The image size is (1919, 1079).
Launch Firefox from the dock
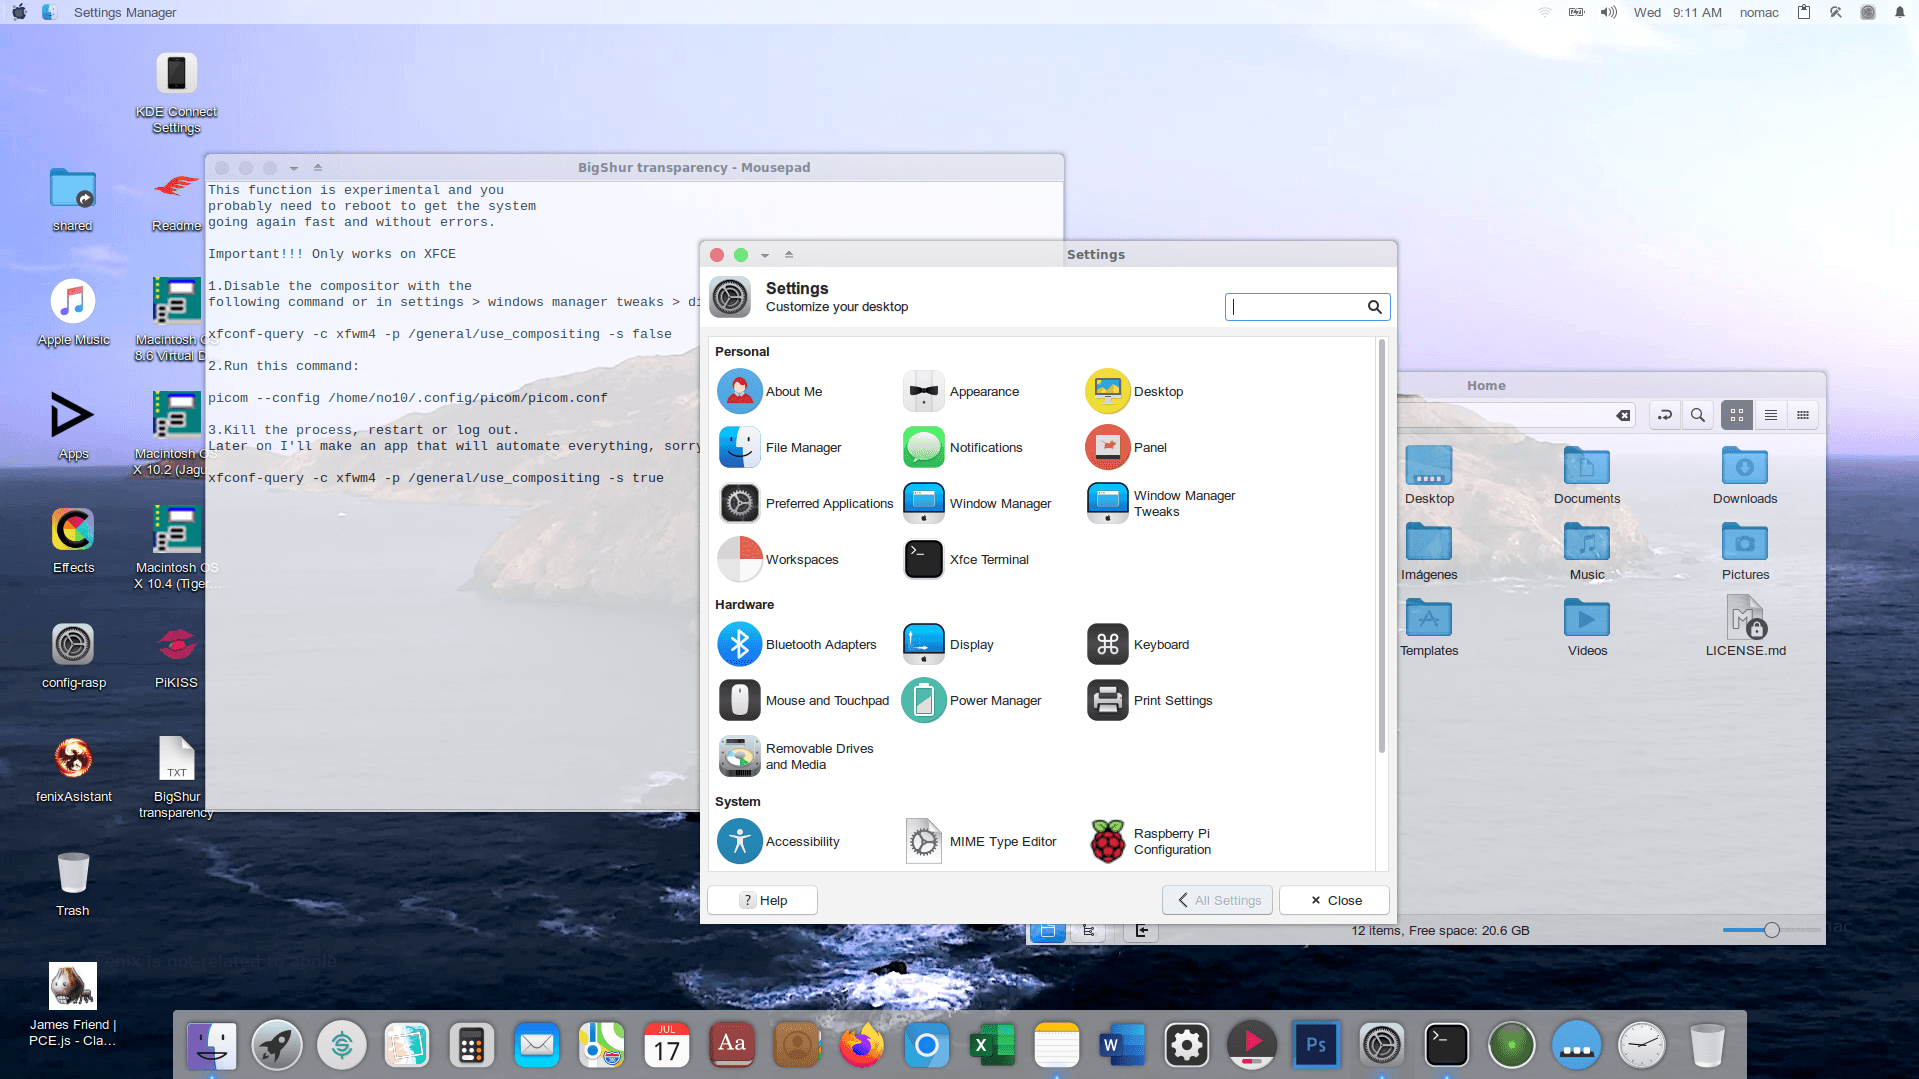point(862,1046)
